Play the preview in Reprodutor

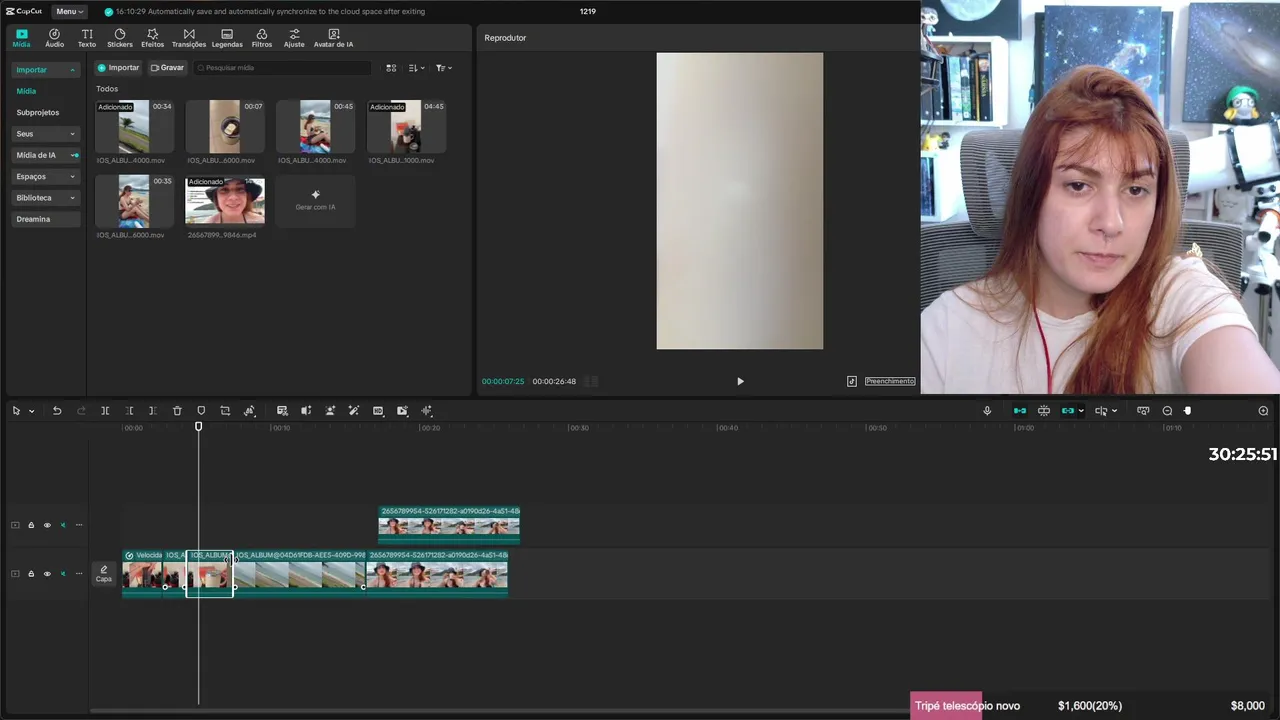pos(740,381)
